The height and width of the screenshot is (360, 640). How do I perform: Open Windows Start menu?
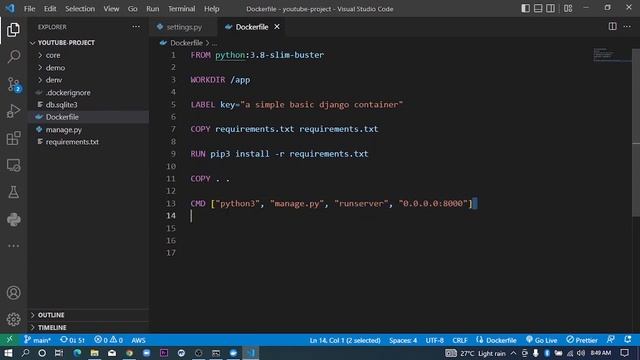[8, 353]
